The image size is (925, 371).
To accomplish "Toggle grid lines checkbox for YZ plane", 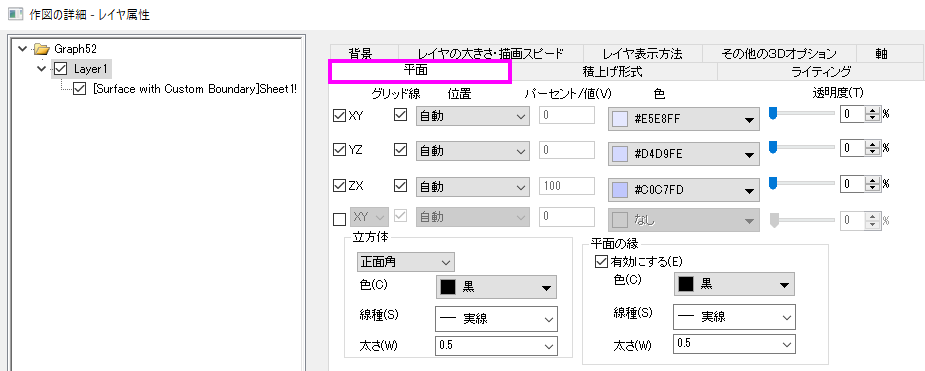I will pos(400,151).
